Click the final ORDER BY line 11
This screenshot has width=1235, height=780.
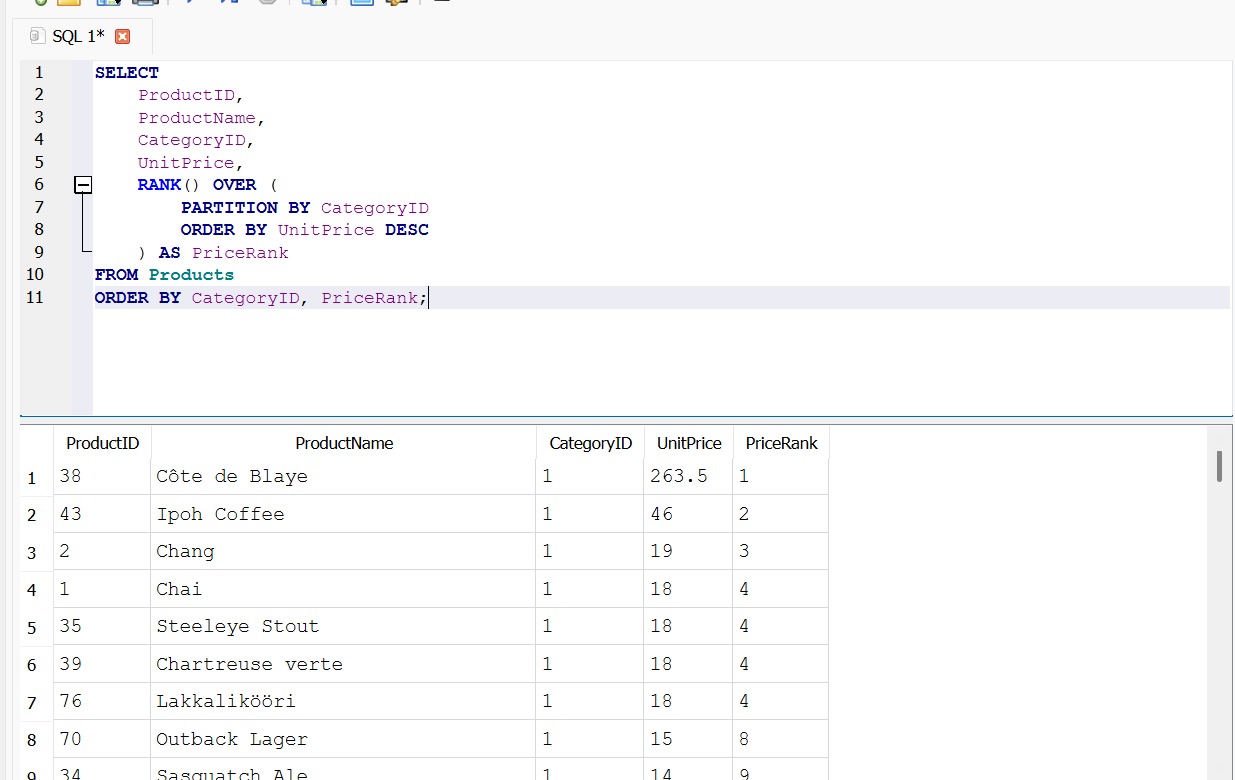(261, 298)
